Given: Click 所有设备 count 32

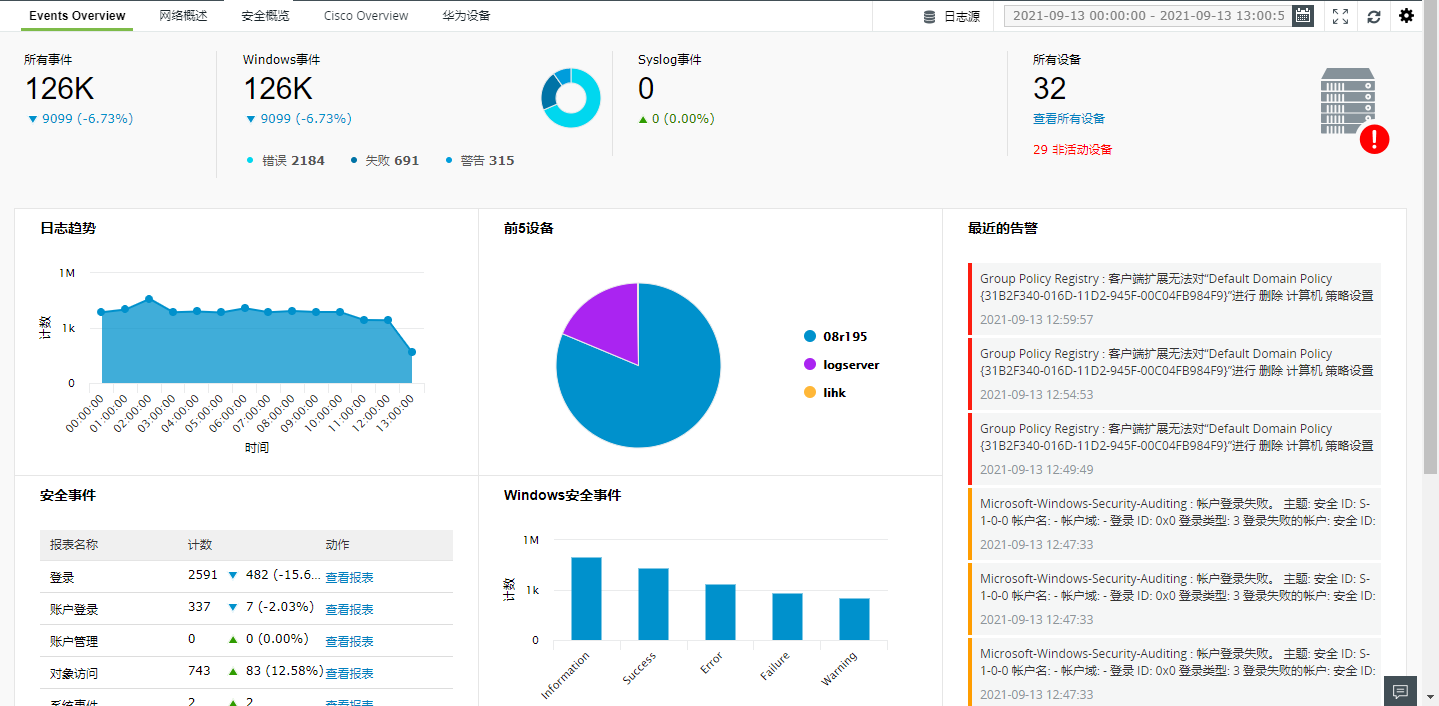Looking at the screenshot, I should pyautogui.click(x=1050, y=89).
